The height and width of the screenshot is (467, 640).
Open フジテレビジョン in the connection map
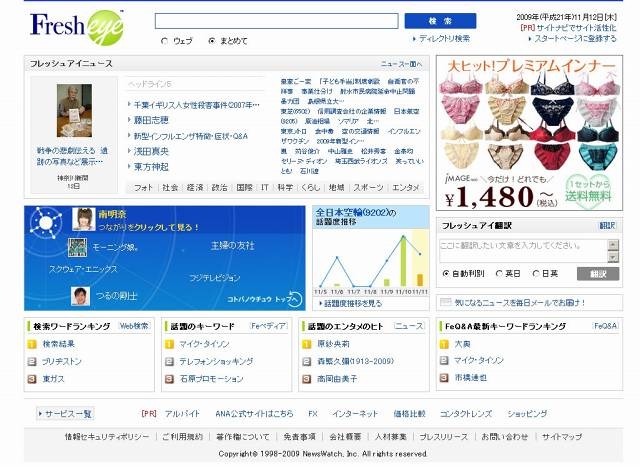[214, 278]
